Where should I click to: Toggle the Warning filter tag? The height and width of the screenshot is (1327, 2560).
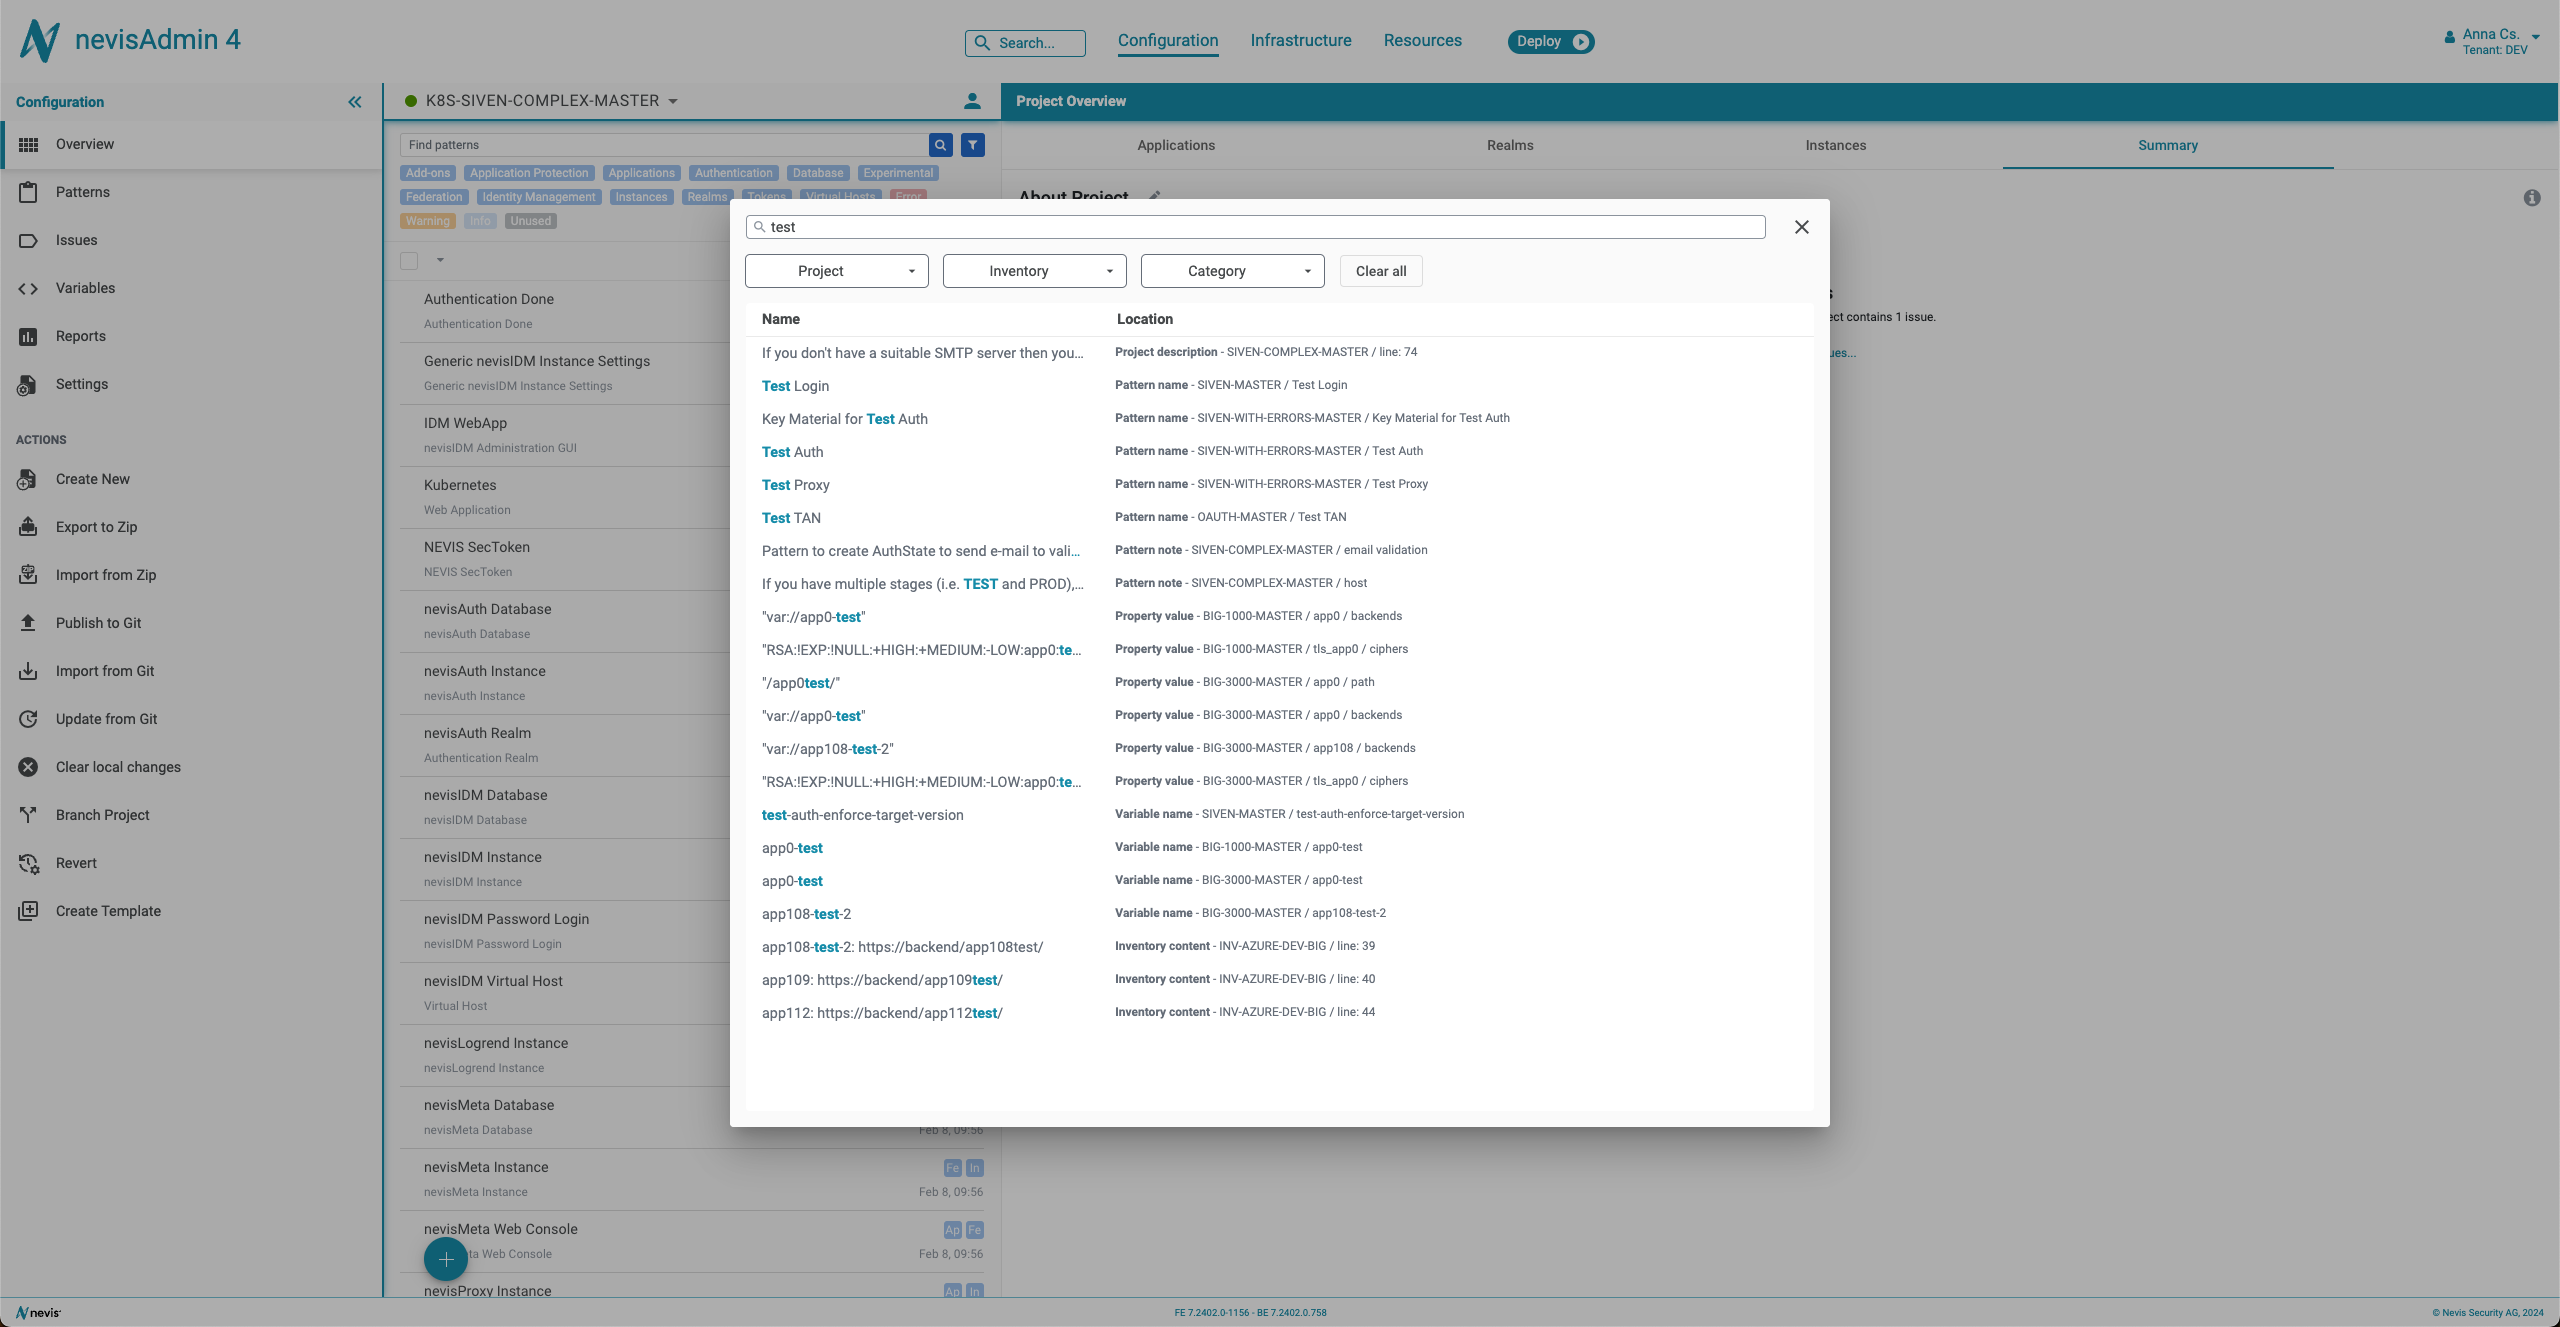tap(428, 221)
